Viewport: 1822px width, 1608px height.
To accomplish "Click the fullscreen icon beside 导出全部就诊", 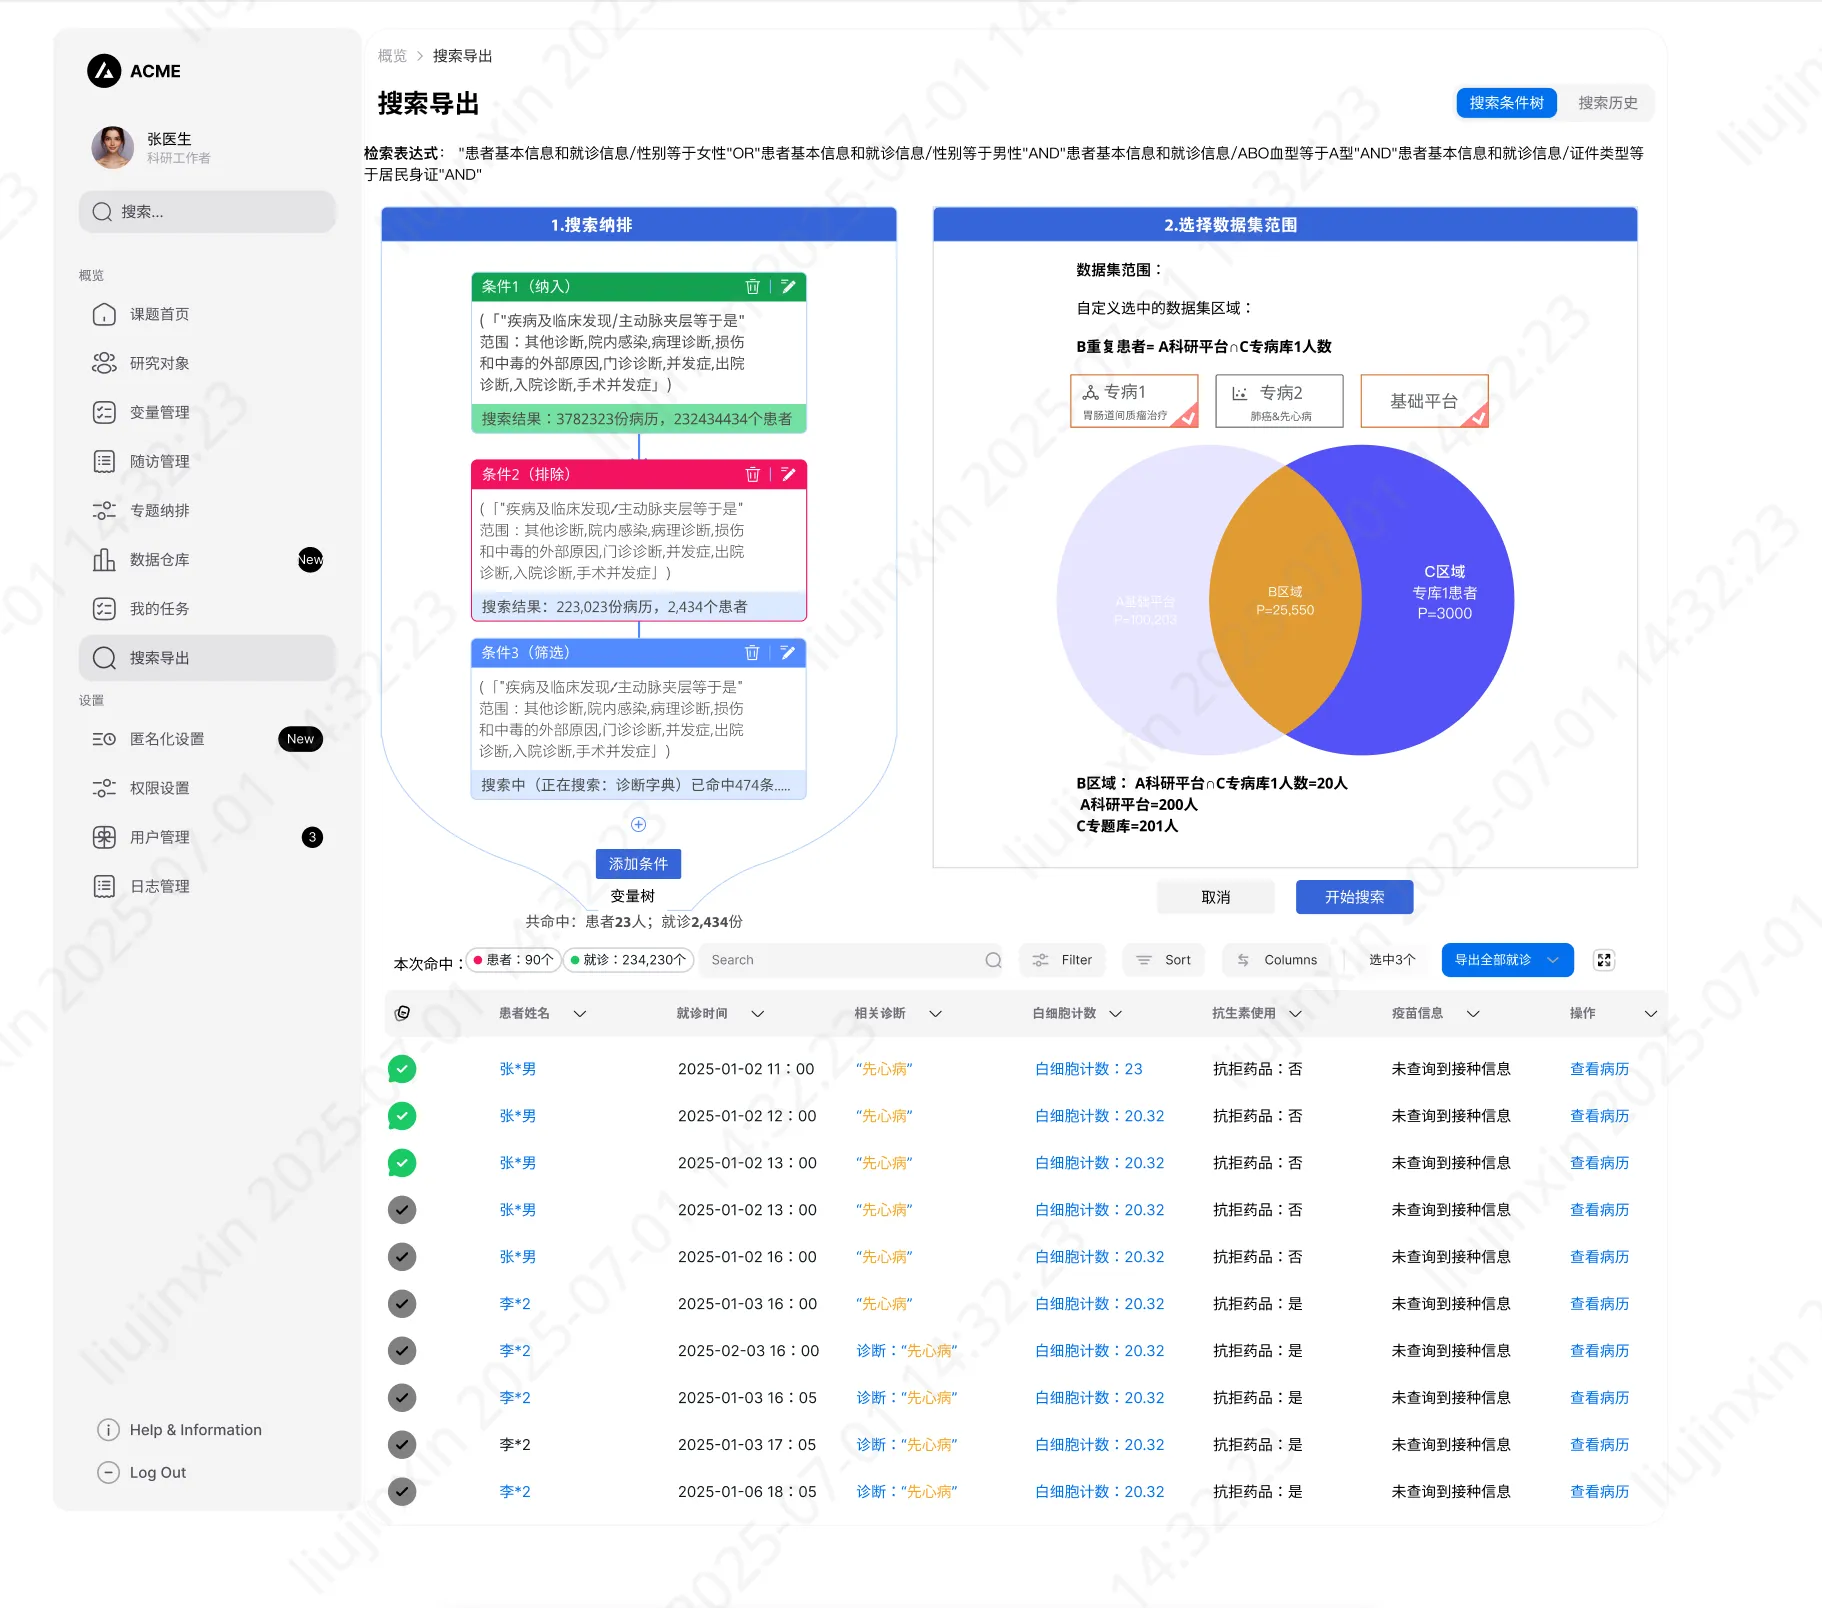I will 1604,960.
